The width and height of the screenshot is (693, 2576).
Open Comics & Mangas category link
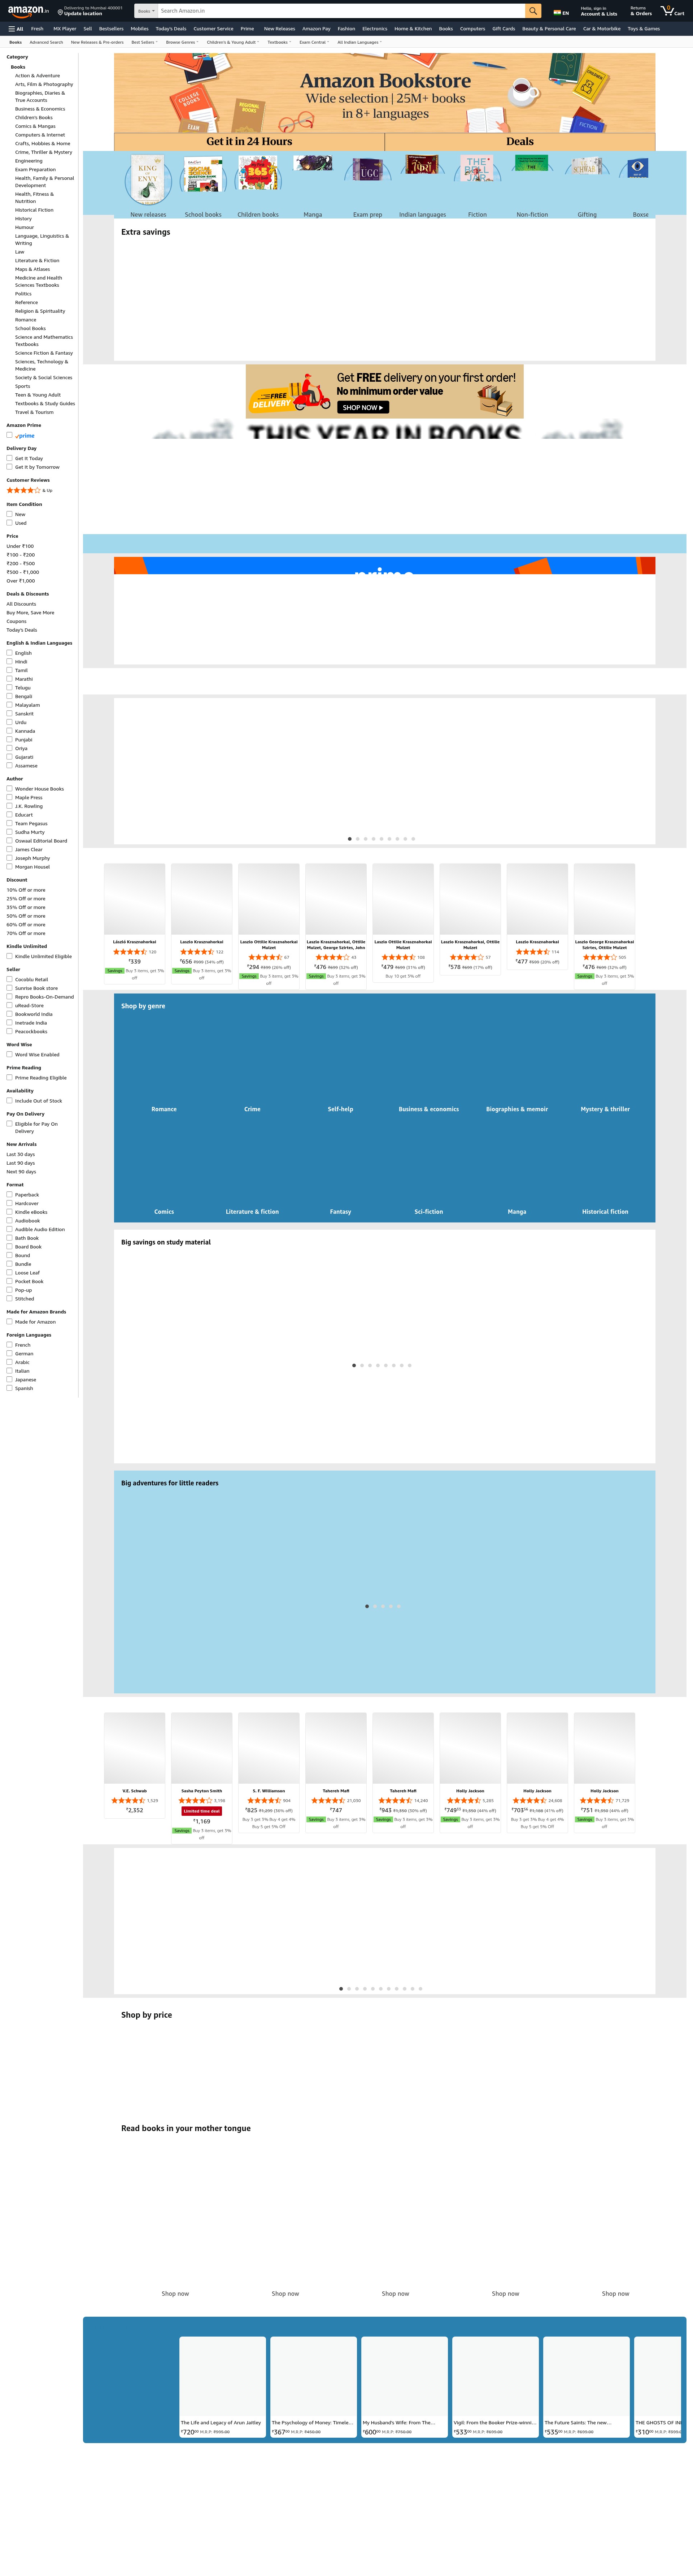(35, 126)
